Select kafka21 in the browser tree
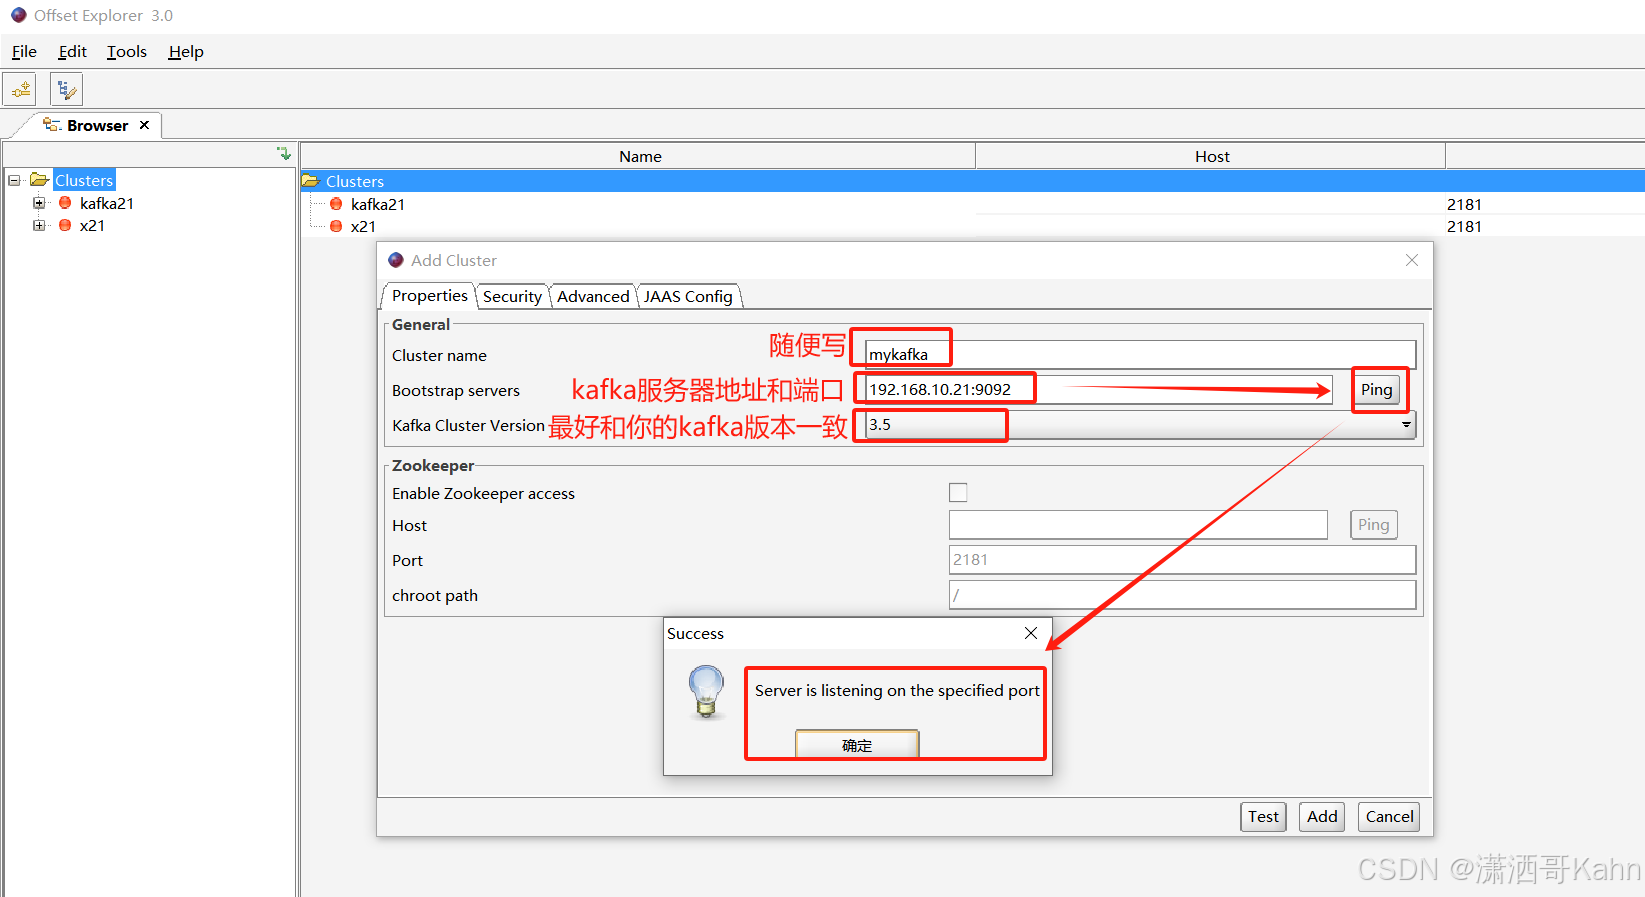The image size is (1645, 897). pyautogui.click(x=107, y=203)
